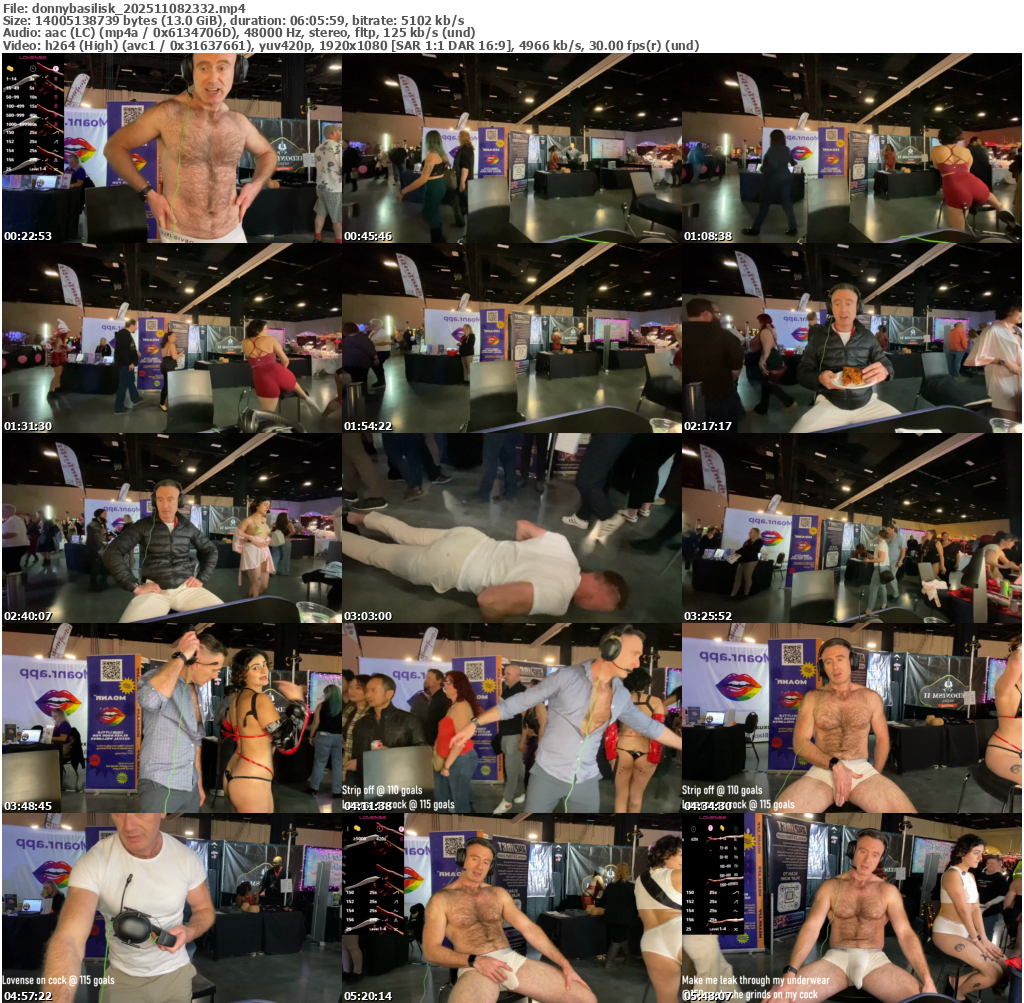Screen dimensions: 1024x1003
Task: Select the frame at 05:20:14
Action: (511, 908)
